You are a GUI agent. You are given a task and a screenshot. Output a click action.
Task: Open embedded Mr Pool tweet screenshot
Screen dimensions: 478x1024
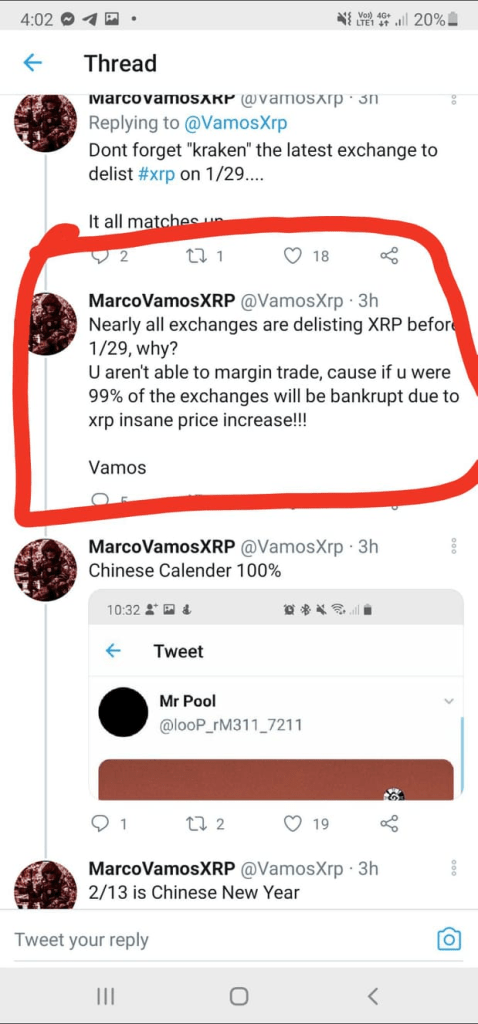coord(276,694)
